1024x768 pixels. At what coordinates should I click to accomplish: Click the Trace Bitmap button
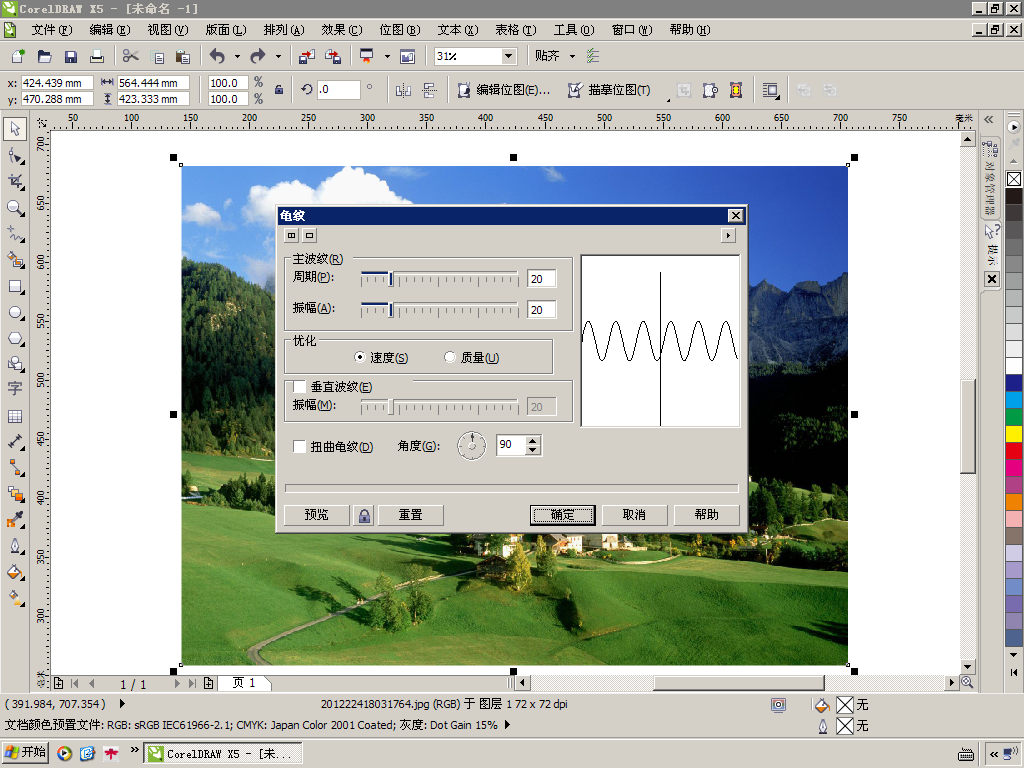coord(609,90)
